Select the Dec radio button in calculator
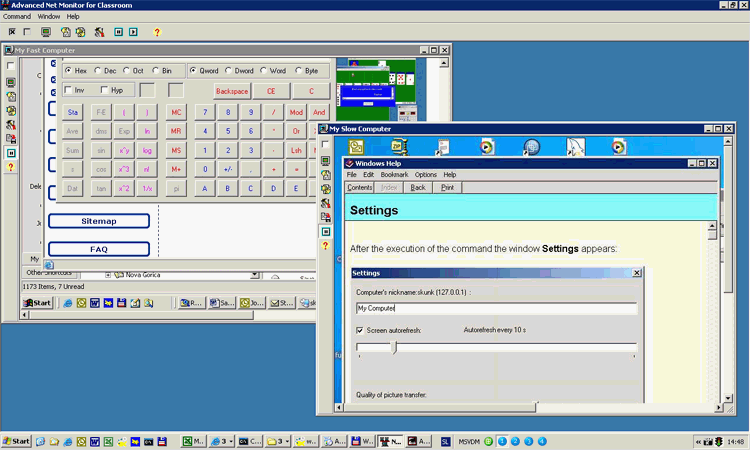750x450 pixels. pos(97,71)
